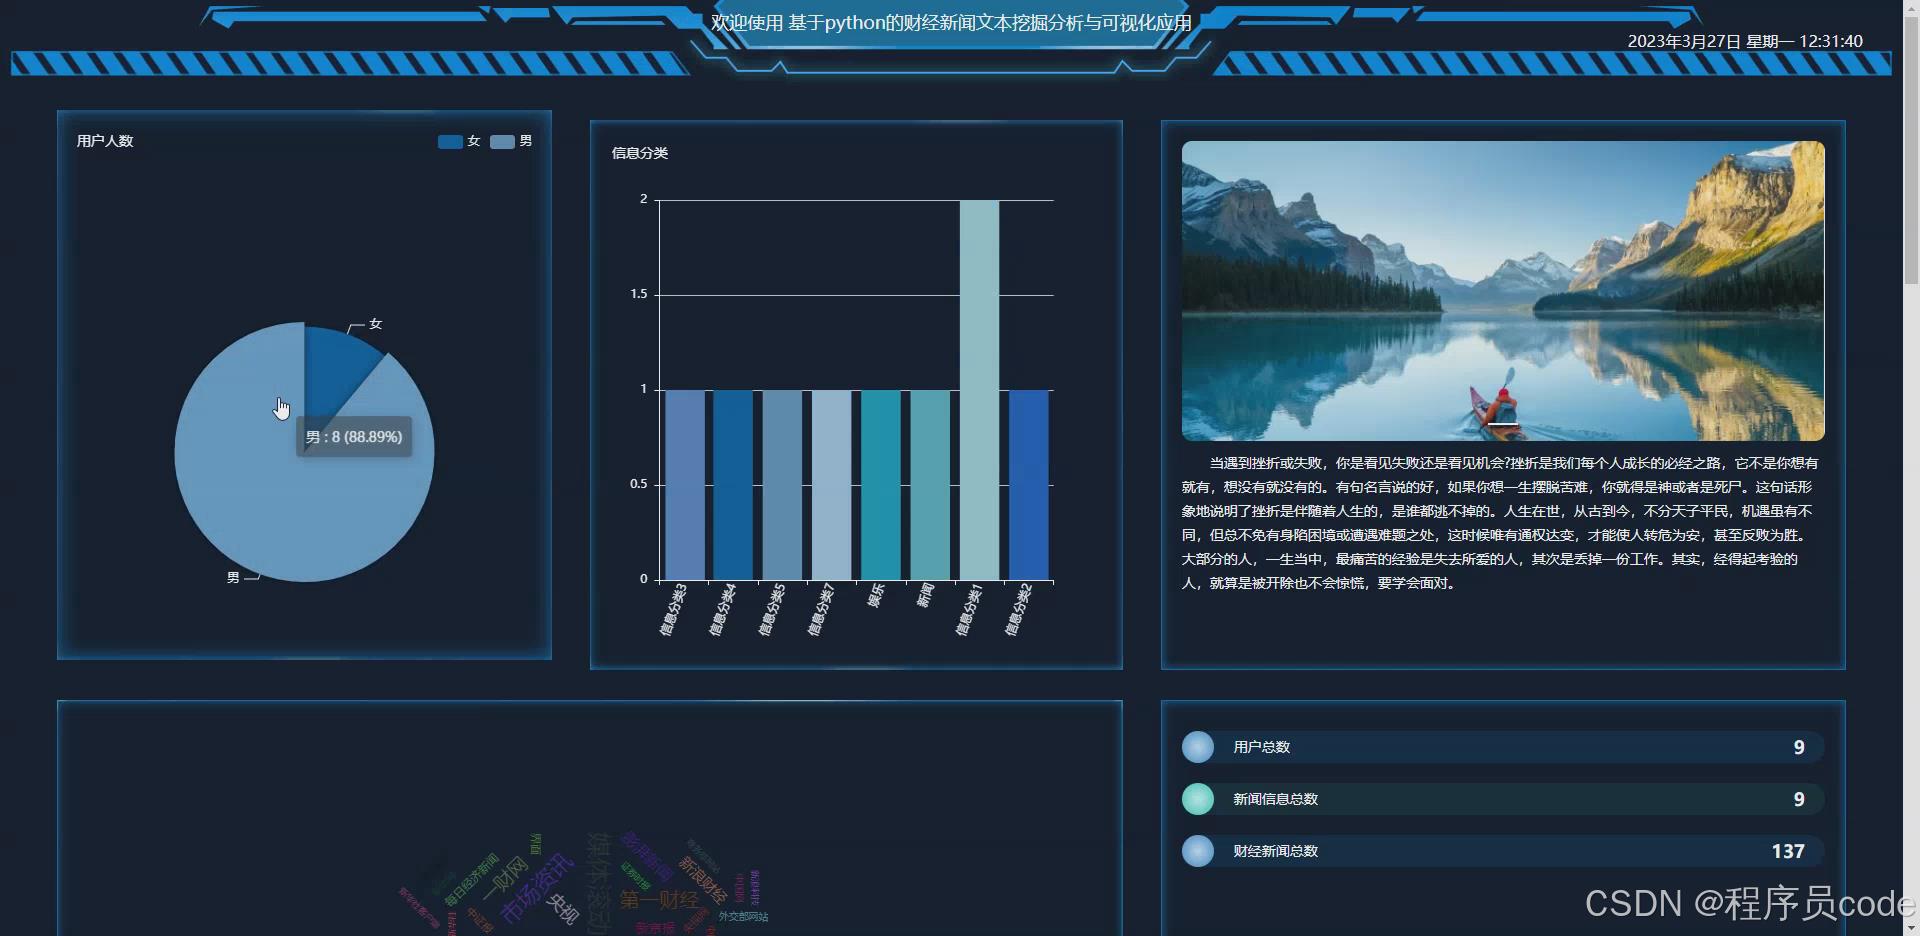1920x936 pixels.
Task: Toggle the 男 legend in 用户人数 chart
Action: (512, 141)
